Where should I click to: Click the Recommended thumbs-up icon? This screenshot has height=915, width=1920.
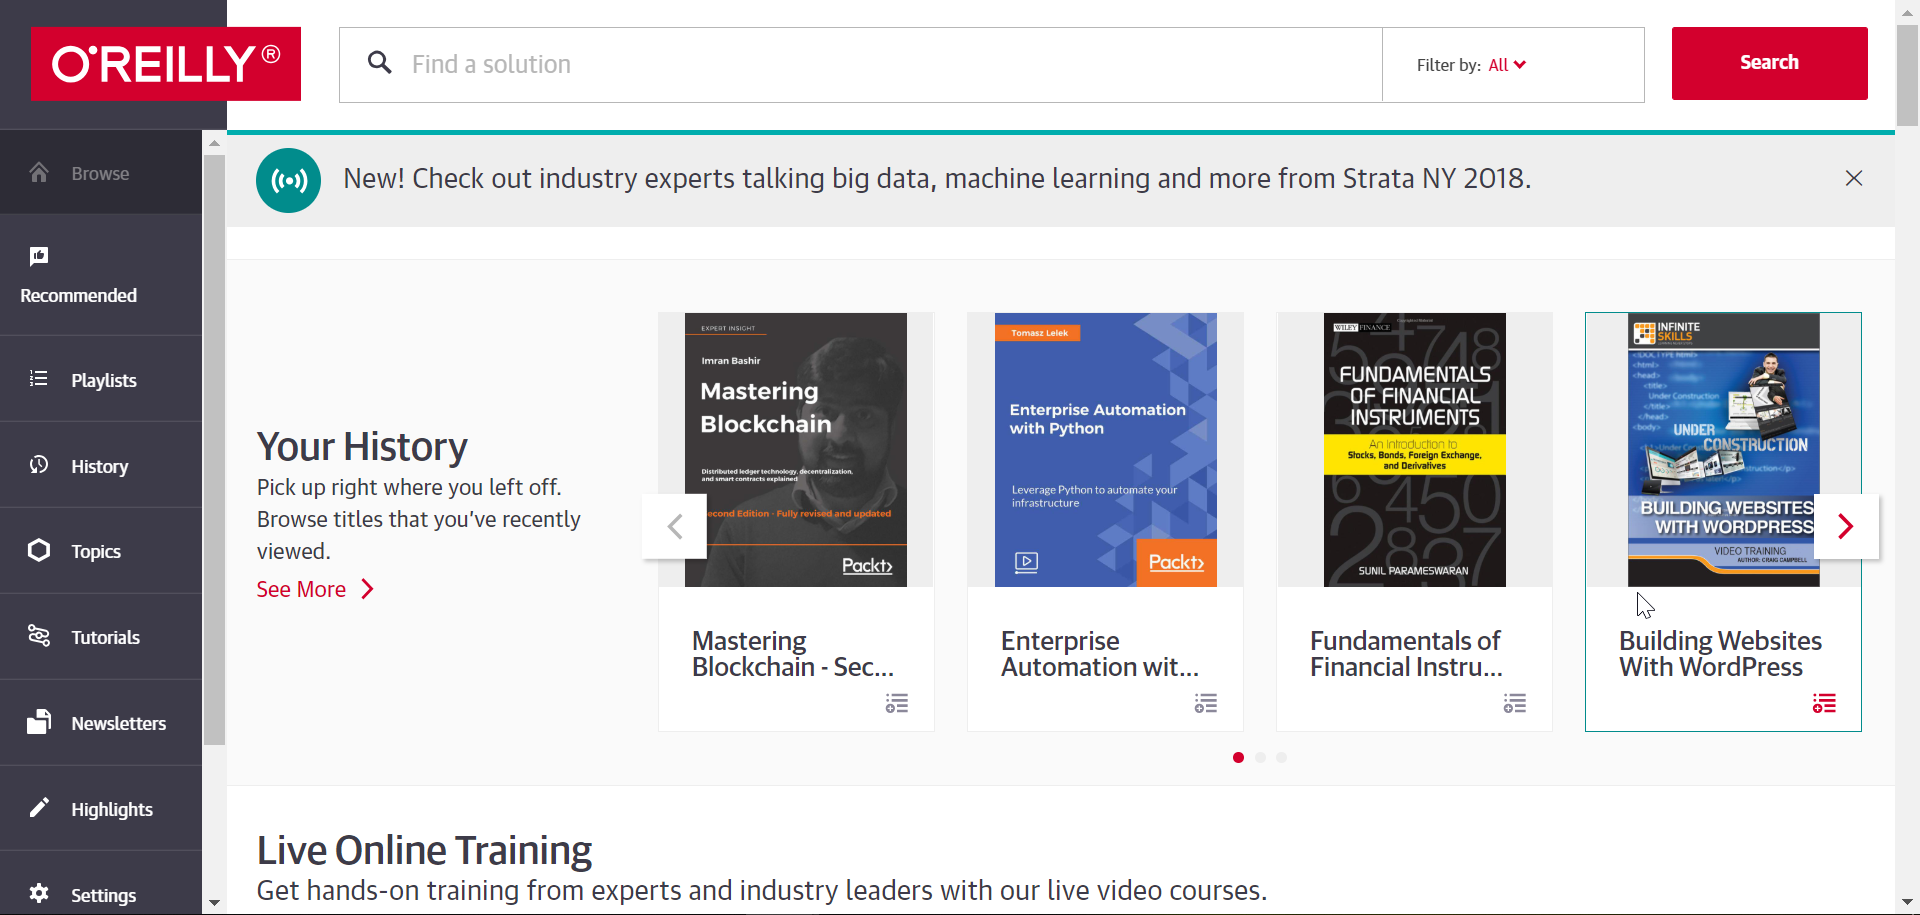[39, 256]
